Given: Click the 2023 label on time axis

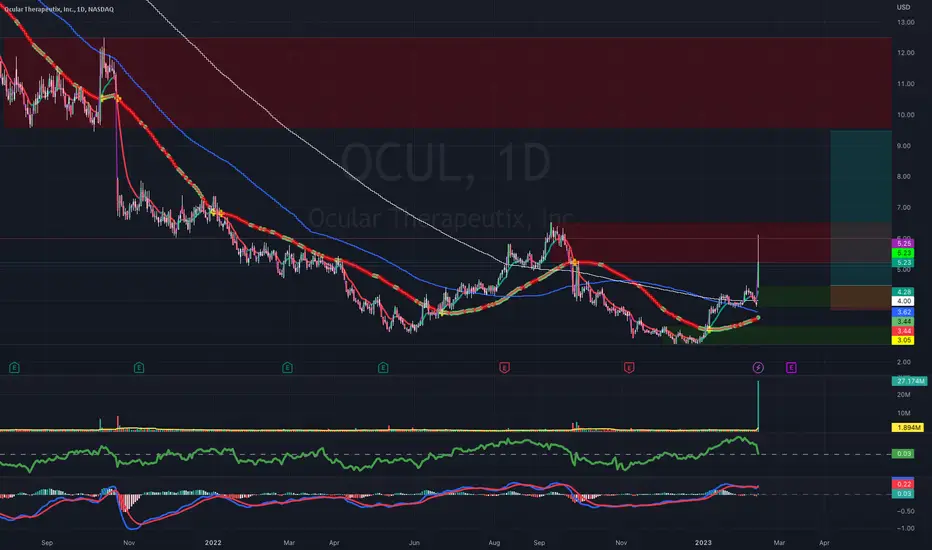Looking at the screenshot, I should (x=703, y=542).
